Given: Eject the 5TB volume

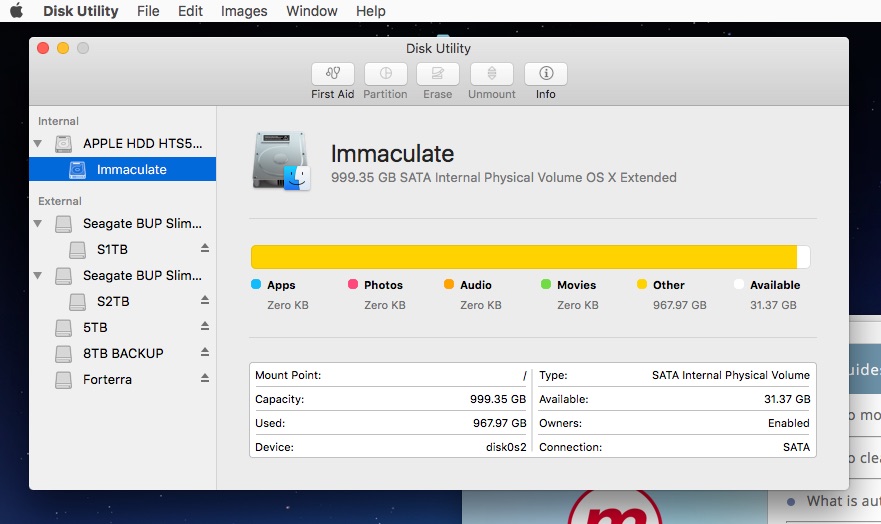Looking at the screenshot, I should [x=205, y=326].
